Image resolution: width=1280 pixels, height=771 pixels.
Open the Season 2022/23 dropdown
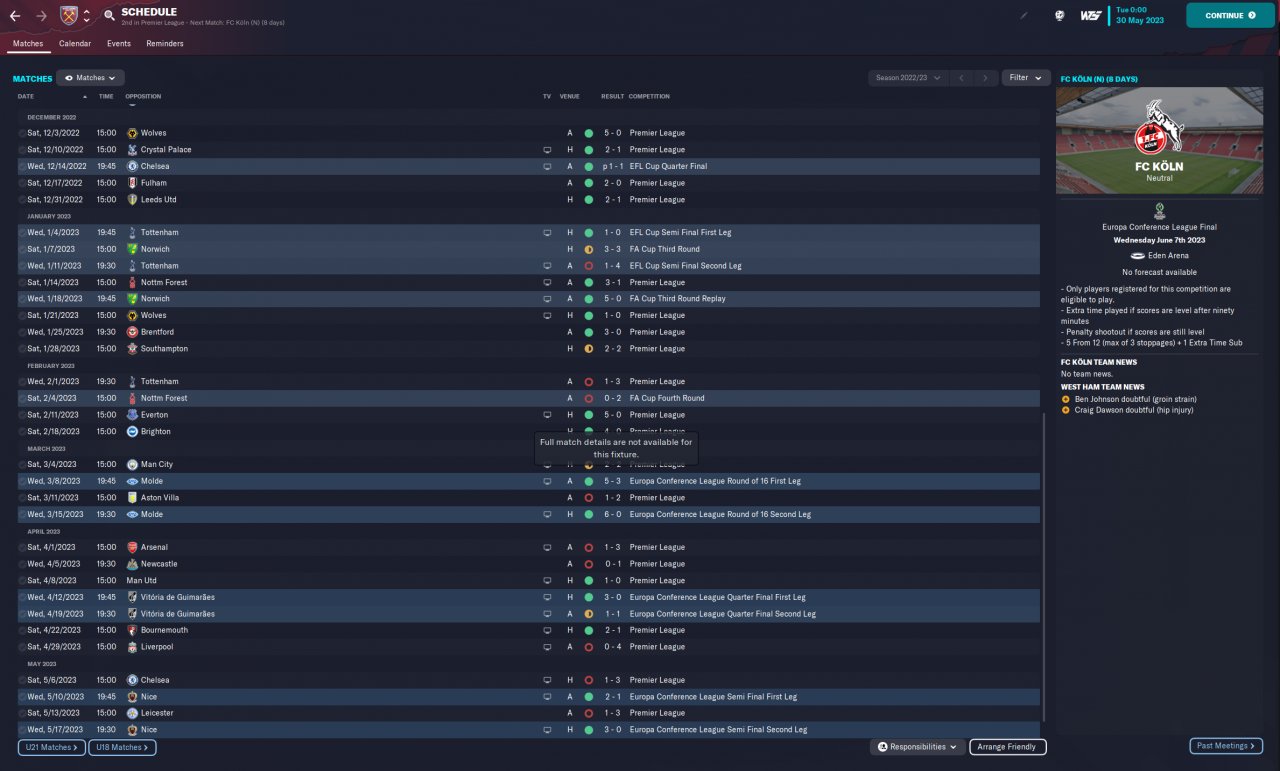[x=908, y=78]
